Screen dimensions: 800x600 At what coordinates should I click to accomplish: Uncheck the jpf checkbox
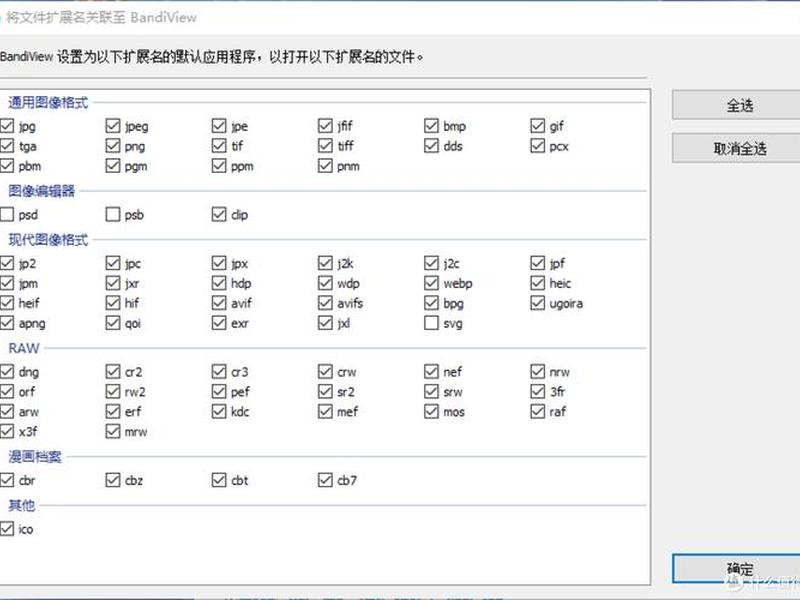point(537,263)
